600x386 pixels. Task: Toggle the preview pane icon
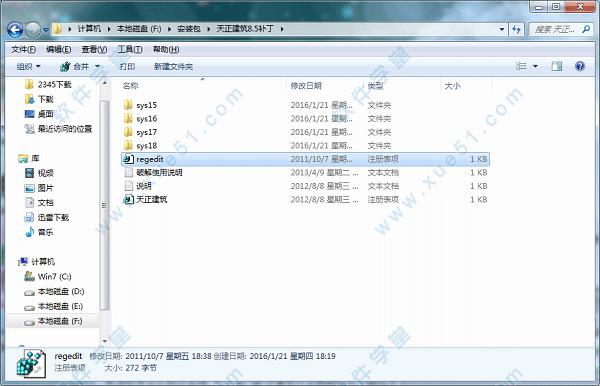pyautogui.click(x=557, y=66)
